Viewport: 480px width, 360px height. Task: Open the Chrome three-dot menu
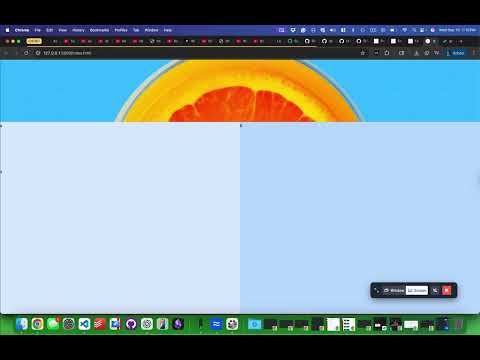[x=474, y=53]
